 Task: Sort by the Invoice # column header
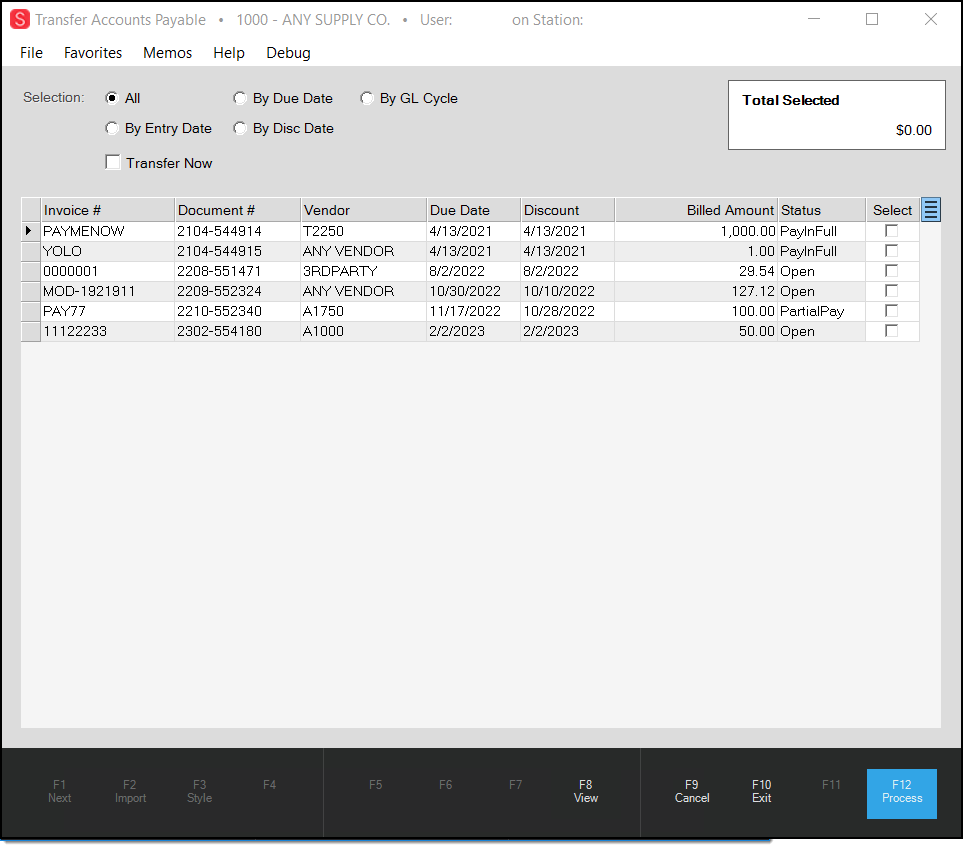coord(107,210)
